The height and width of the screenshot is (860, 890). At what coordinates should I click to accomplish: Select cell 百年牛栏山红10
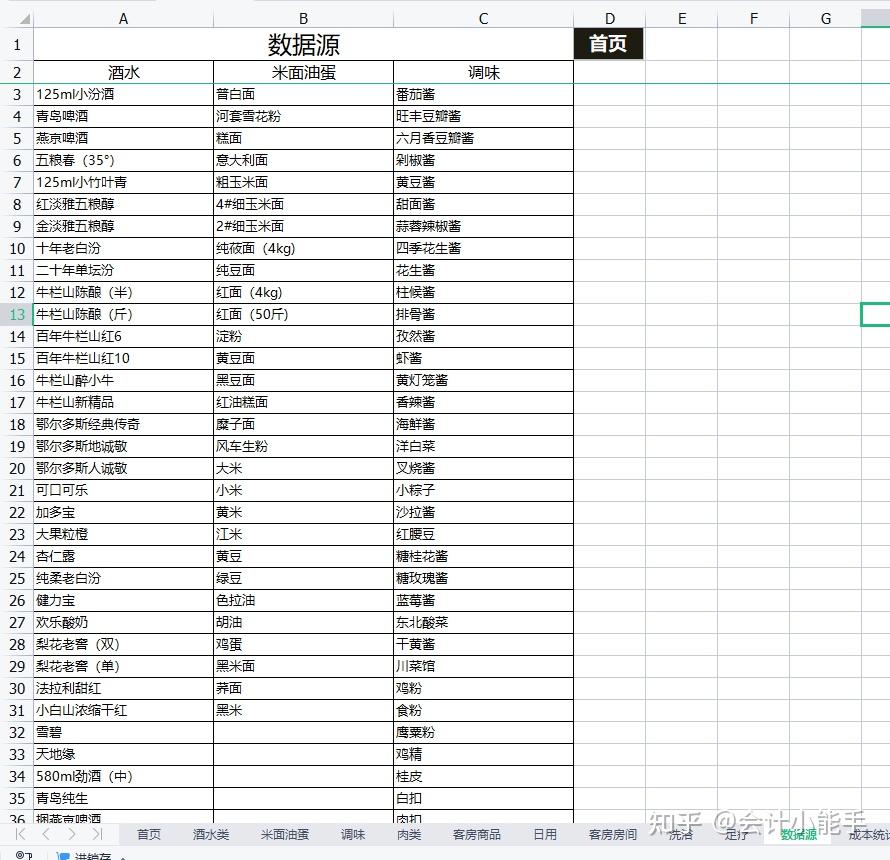[123, 359]
